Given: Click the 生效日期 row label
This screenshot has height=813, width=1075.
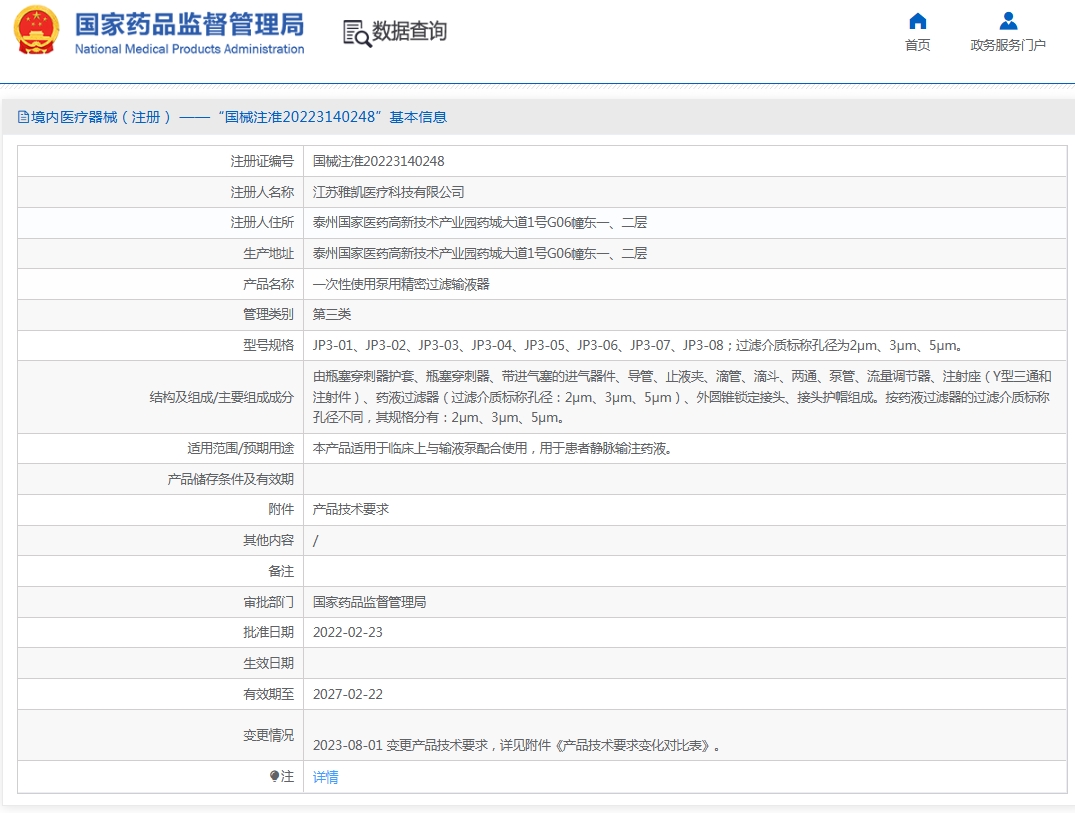Looking at the screenshot, I should [x=268, y=663].
